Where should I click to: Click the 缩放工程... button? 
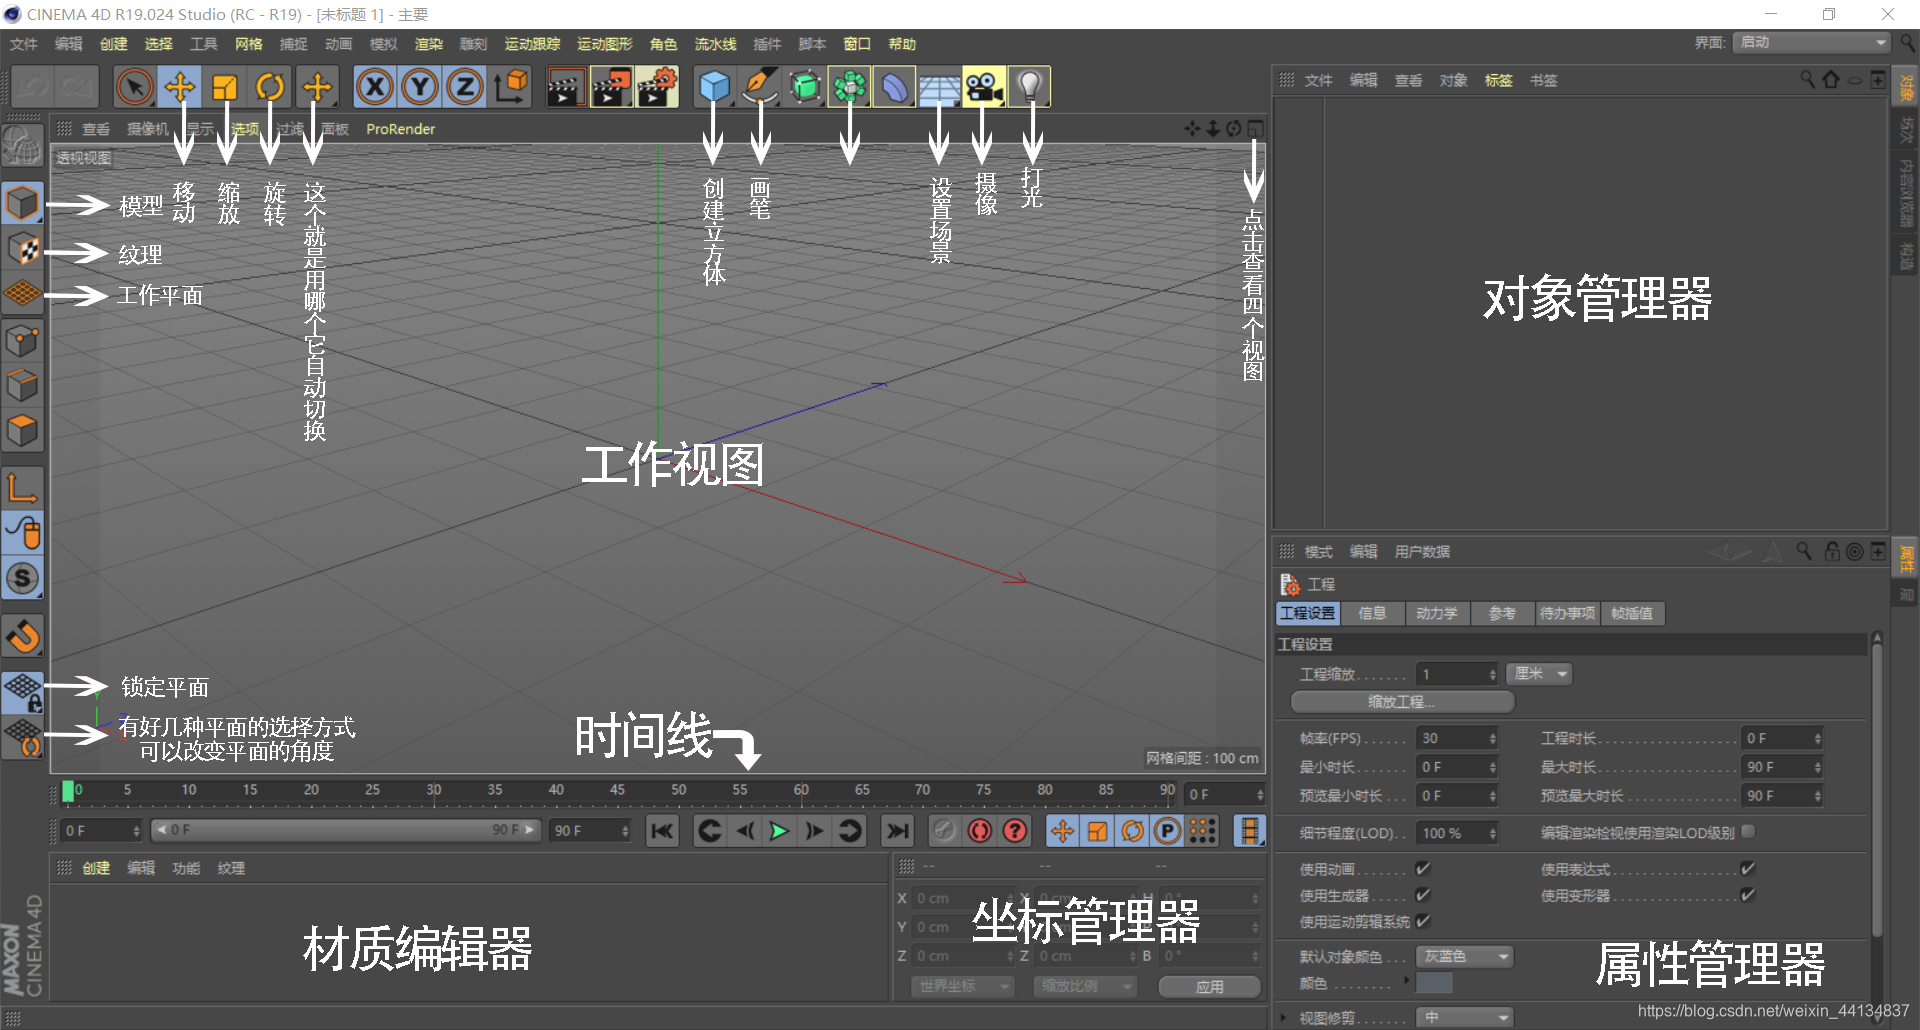pos(1402,702)
